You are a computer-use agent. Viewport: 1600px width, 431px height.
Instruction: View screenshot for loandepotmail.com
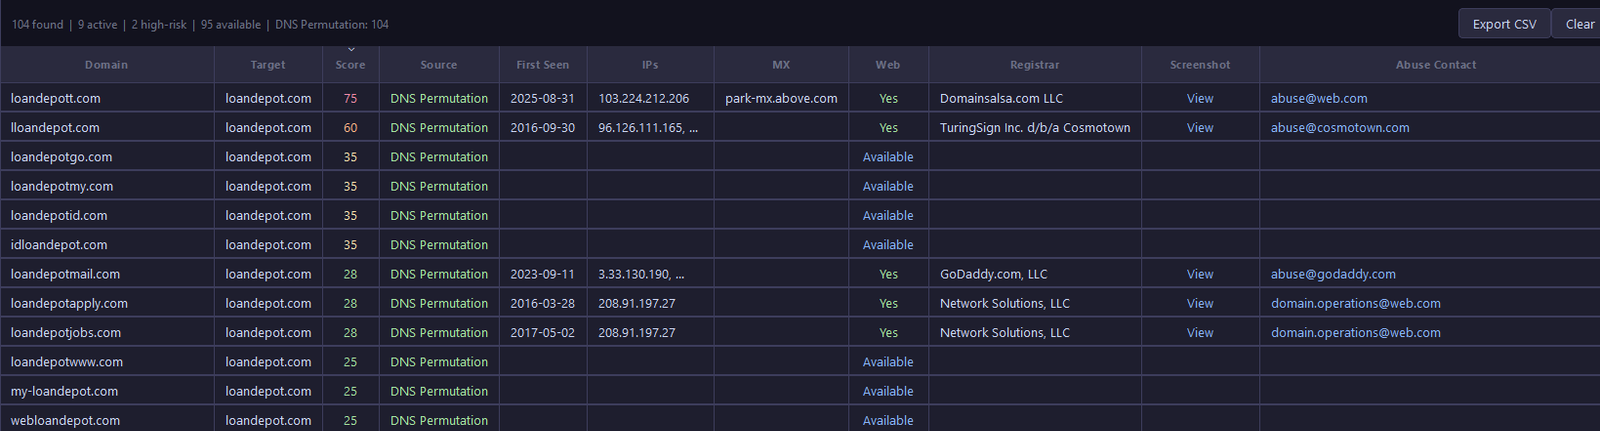pos(1200,274)
